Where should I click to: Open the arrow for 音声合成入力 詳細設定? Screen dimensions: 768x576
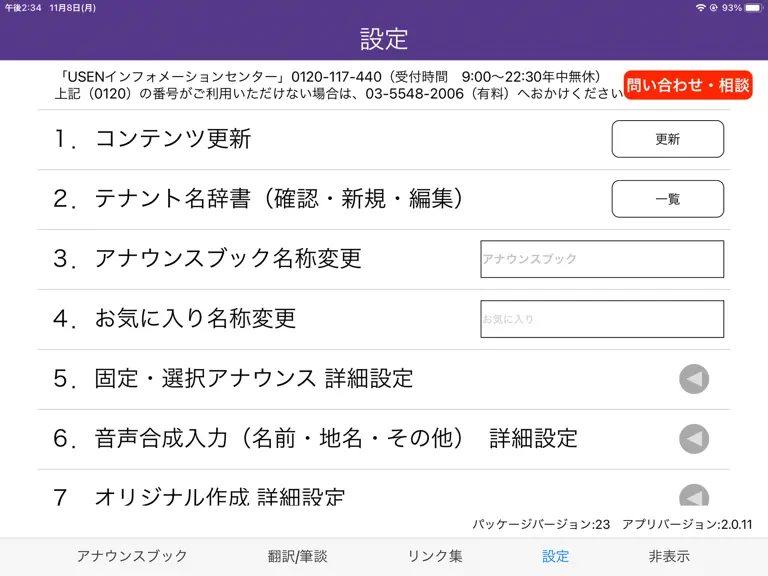click(x=694, y=438)
